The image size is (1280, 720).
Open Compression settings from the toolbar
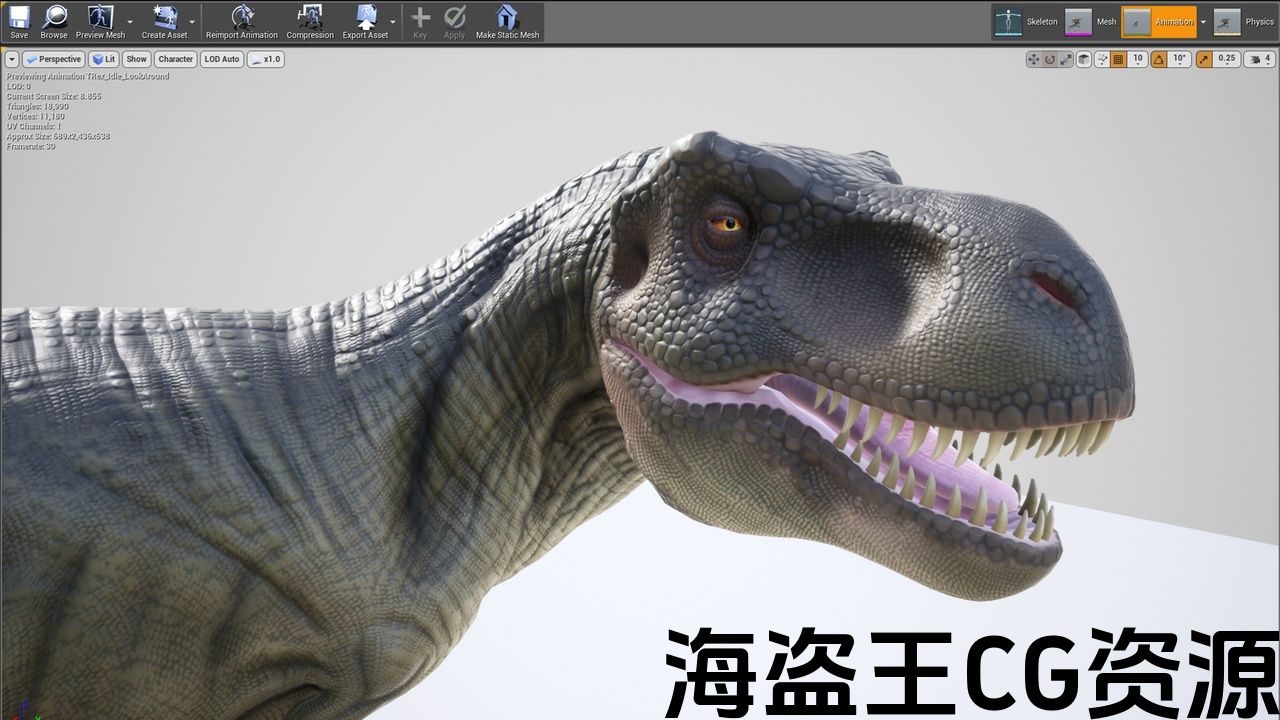(310, 17)
